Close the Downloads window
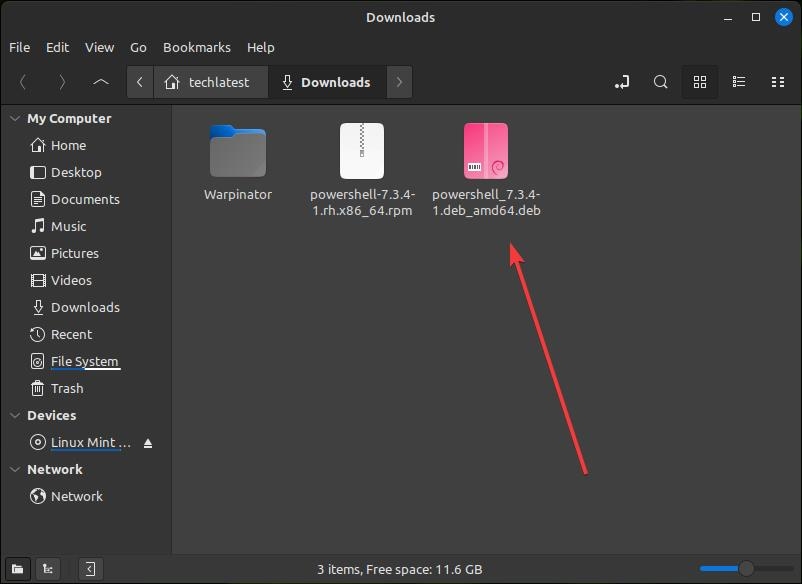802x584 pixels. point(784,17)
